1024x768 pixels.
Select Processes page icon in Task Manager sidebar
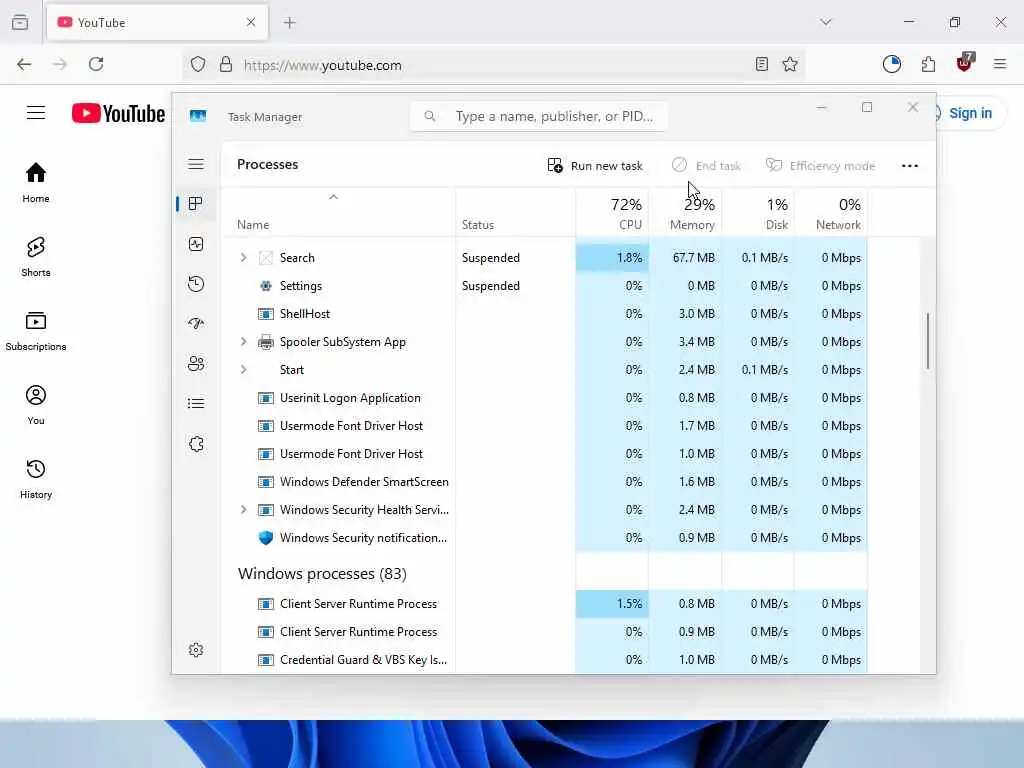click(195, 204)
